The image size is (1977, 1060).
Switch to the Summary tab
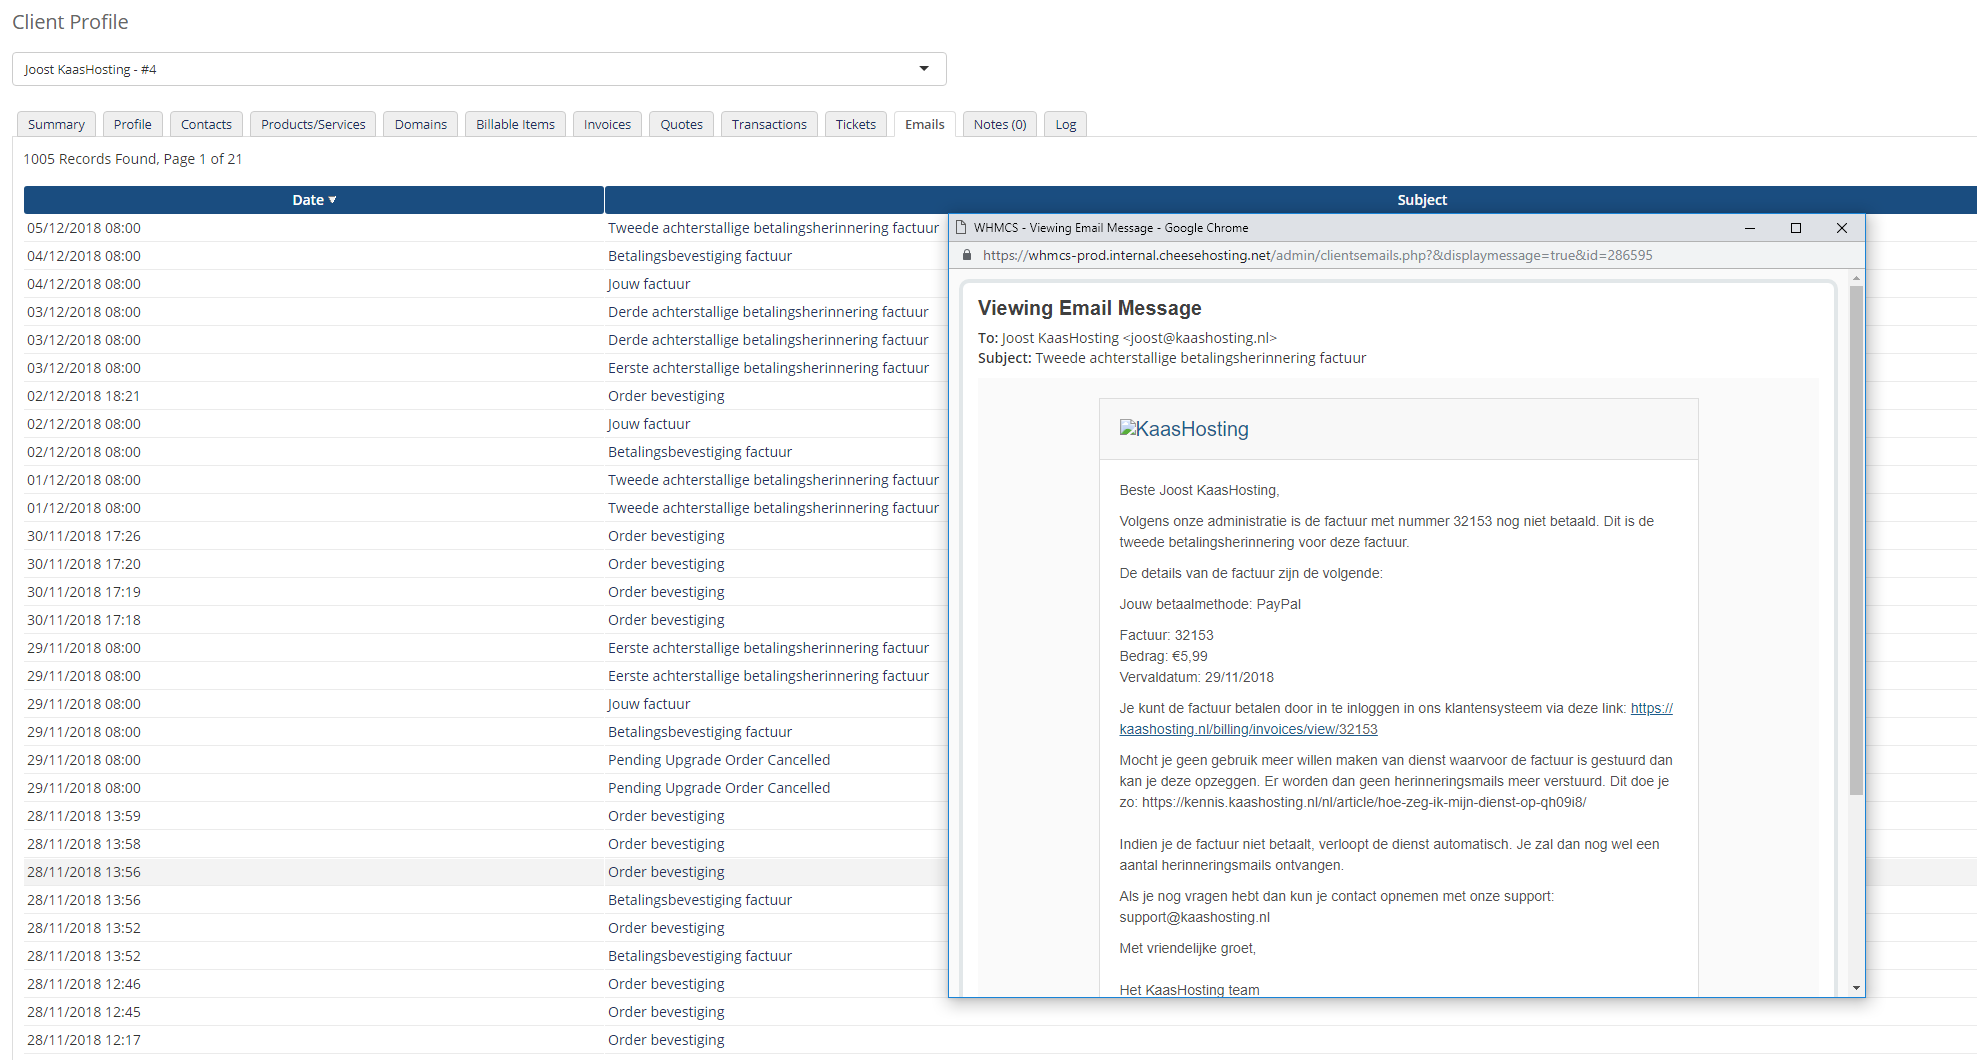[x=56, y=124]
